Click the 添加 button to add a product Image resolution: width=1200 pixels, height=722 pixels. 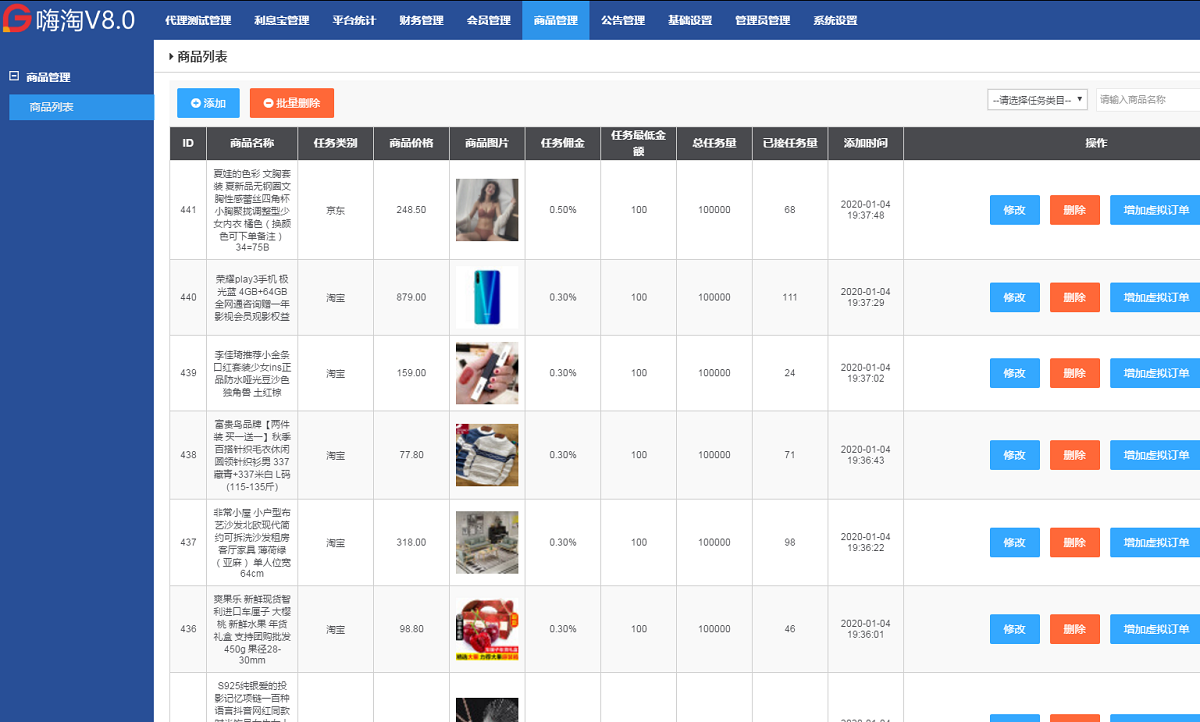(x=207, y=102)
